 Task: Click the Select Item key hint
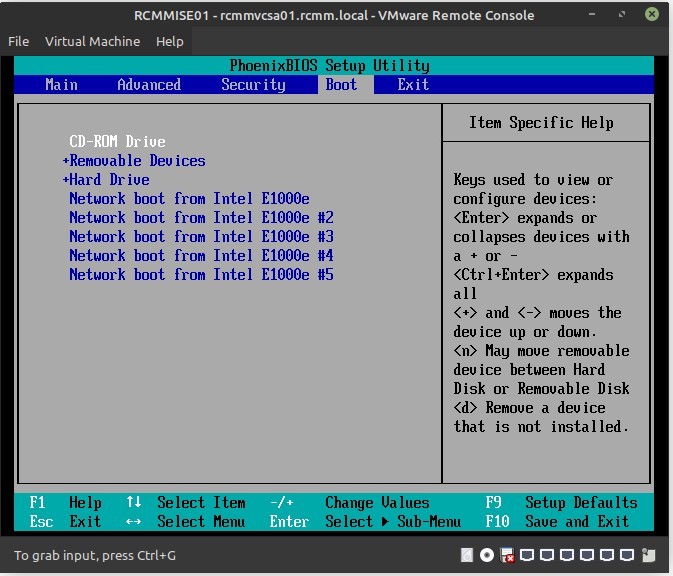(185, 502)
